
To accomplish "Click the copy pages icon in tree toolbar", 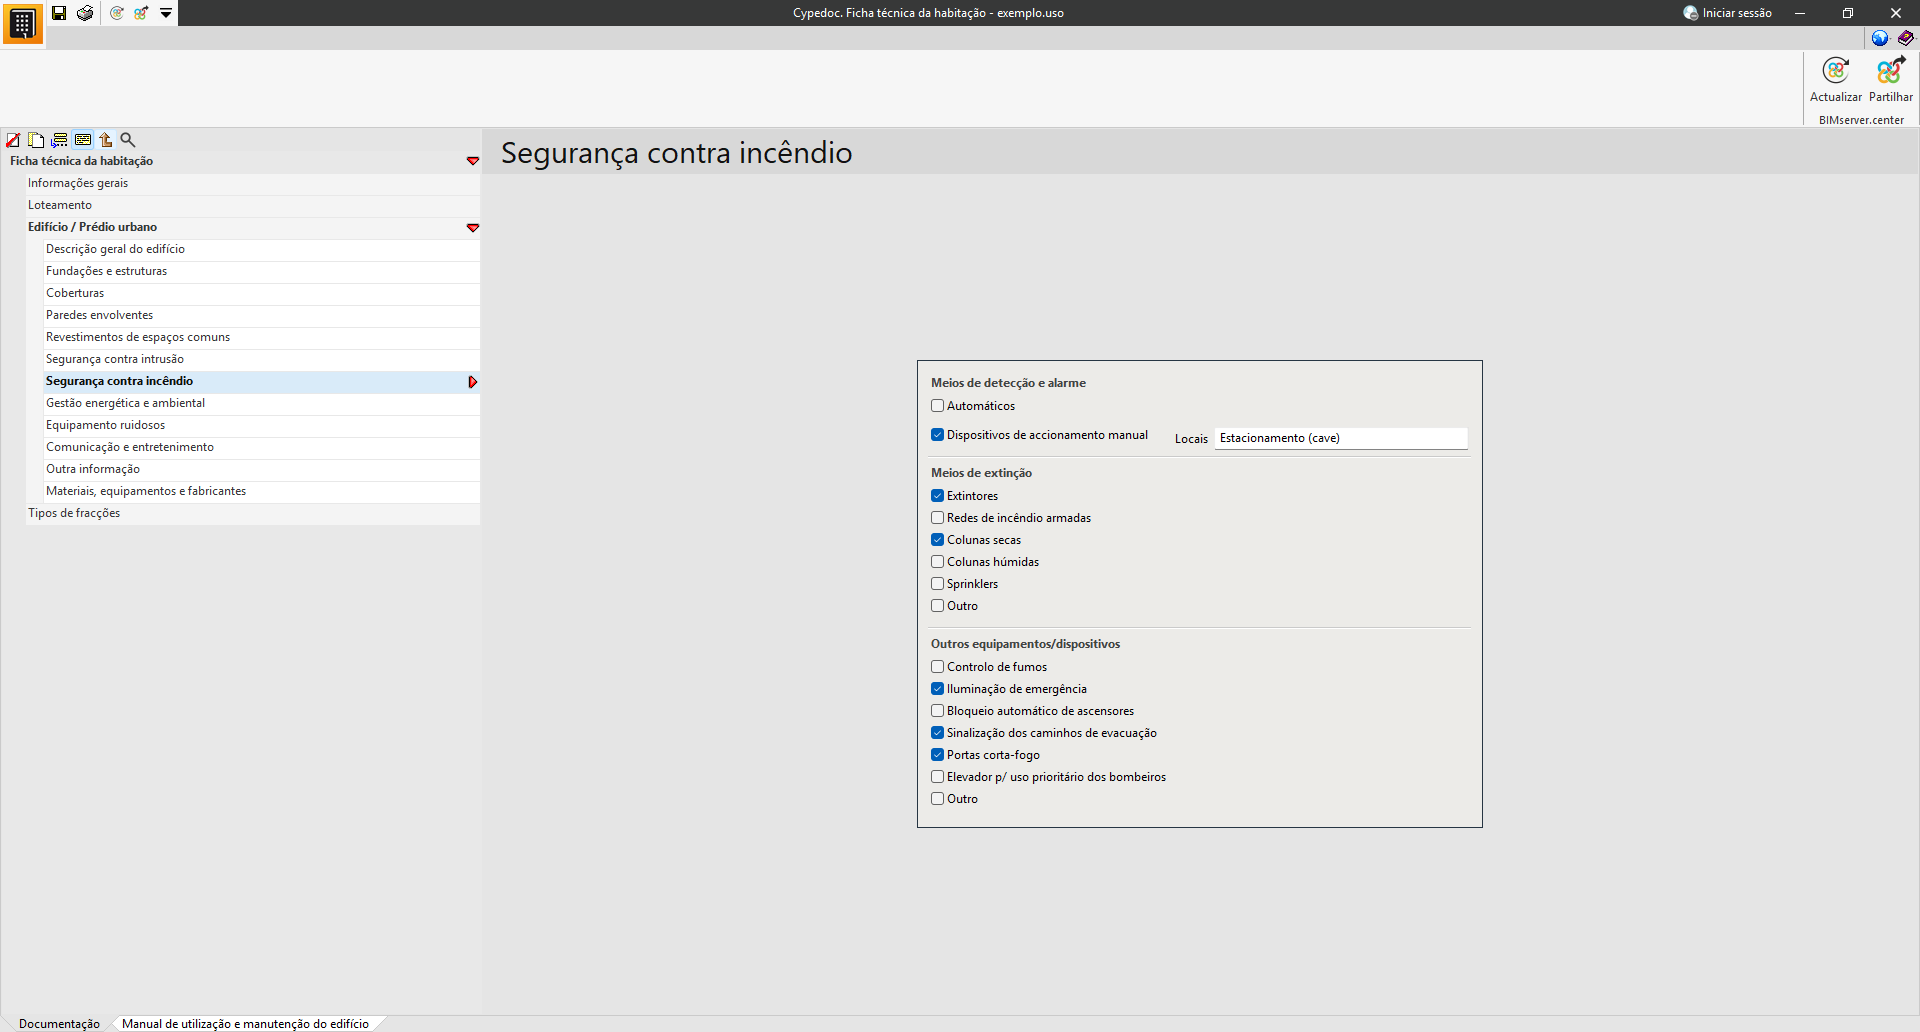I will [x=36, y=140].
